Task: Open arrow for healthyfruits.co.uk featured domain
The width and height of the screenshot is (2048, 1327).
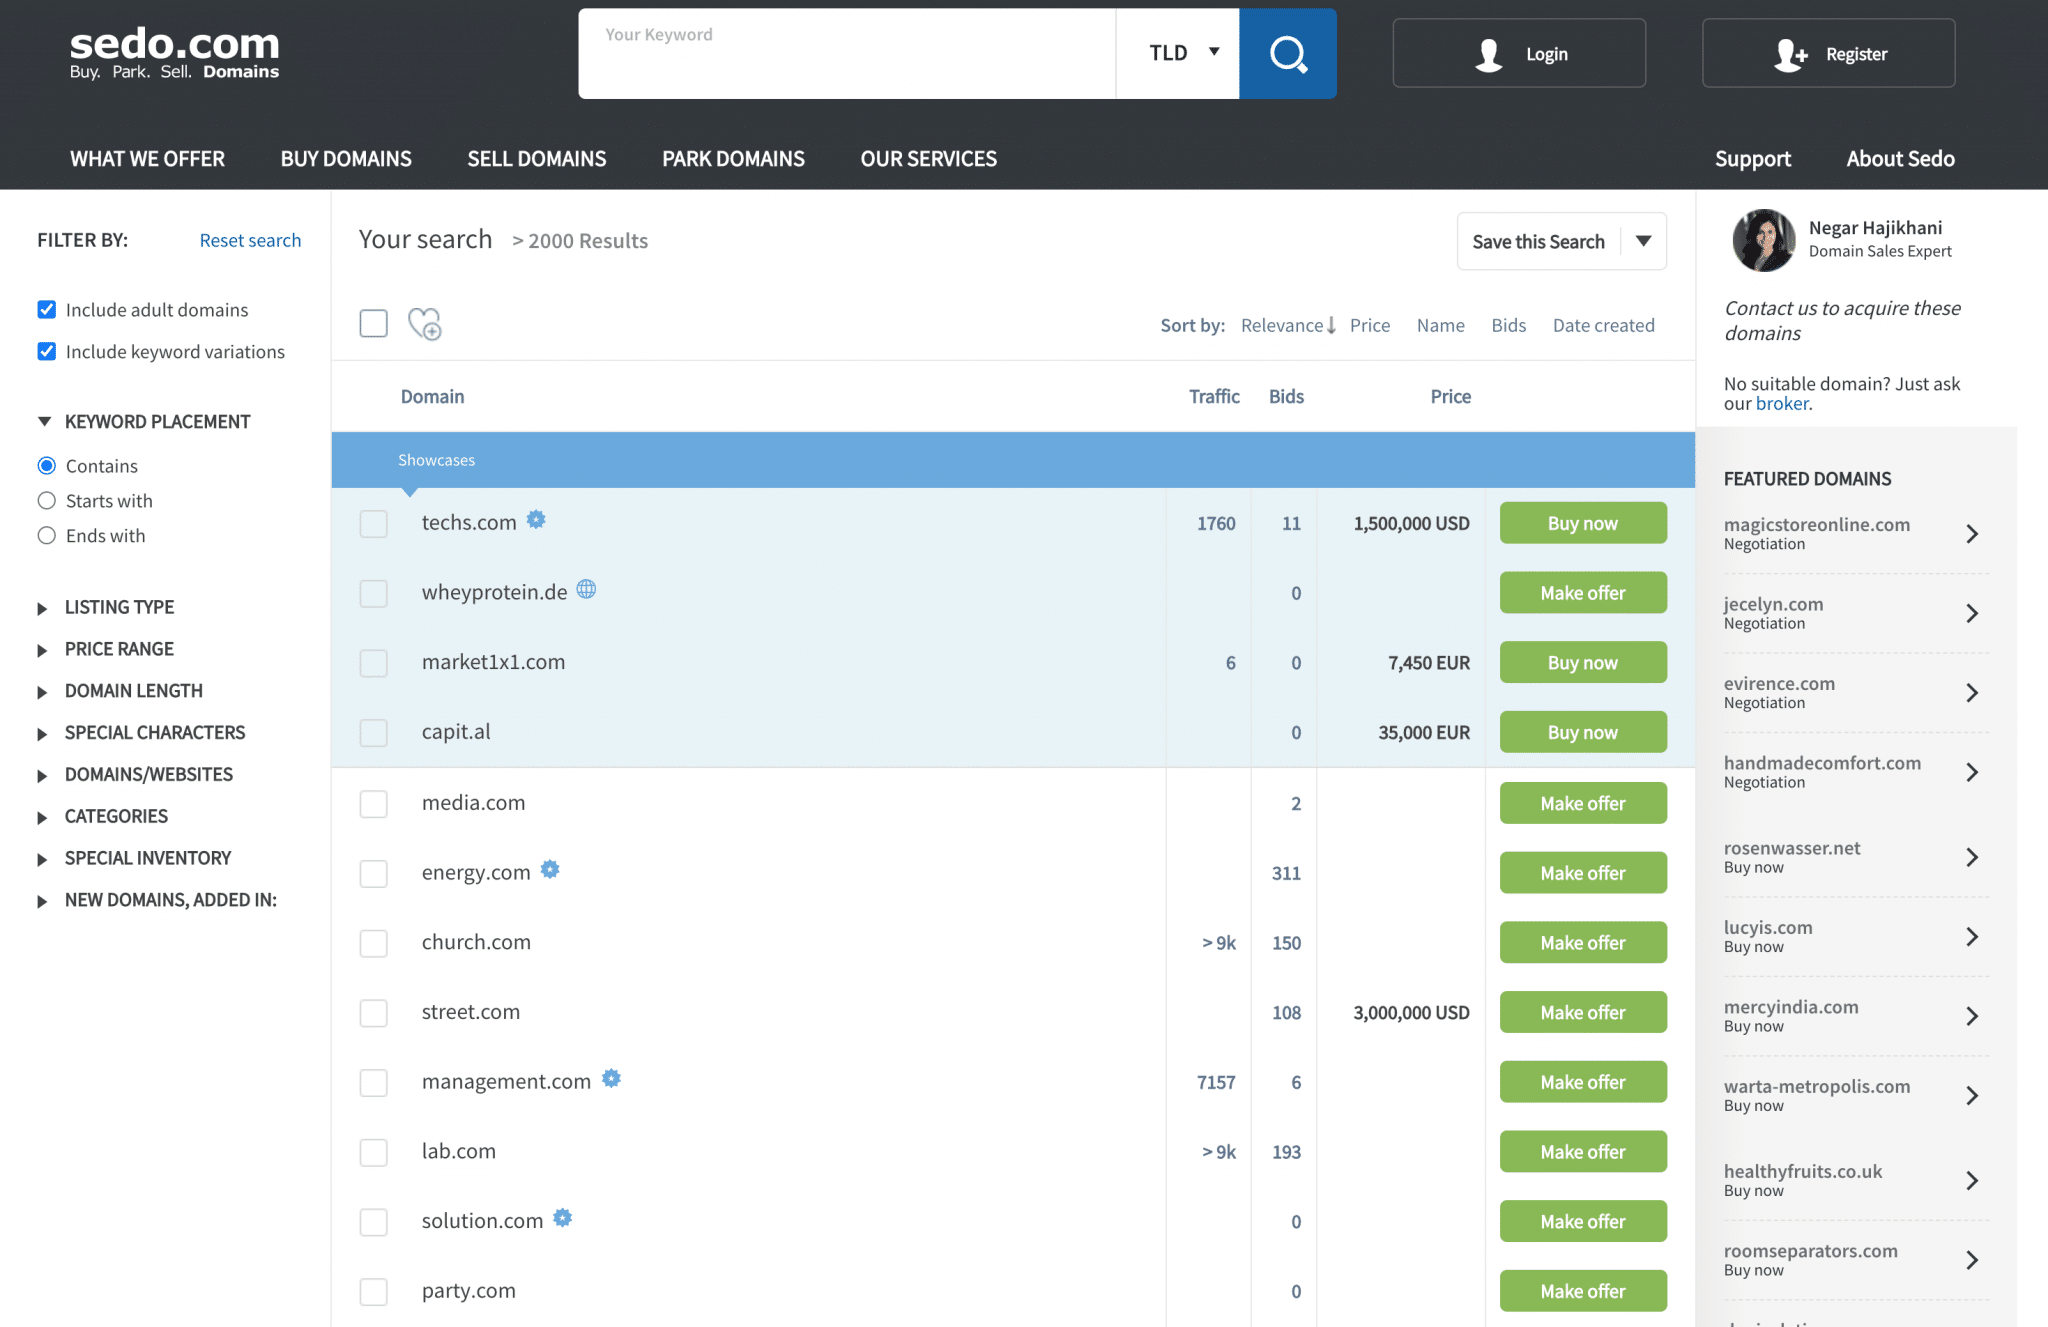Action: pos(1971,1181)
